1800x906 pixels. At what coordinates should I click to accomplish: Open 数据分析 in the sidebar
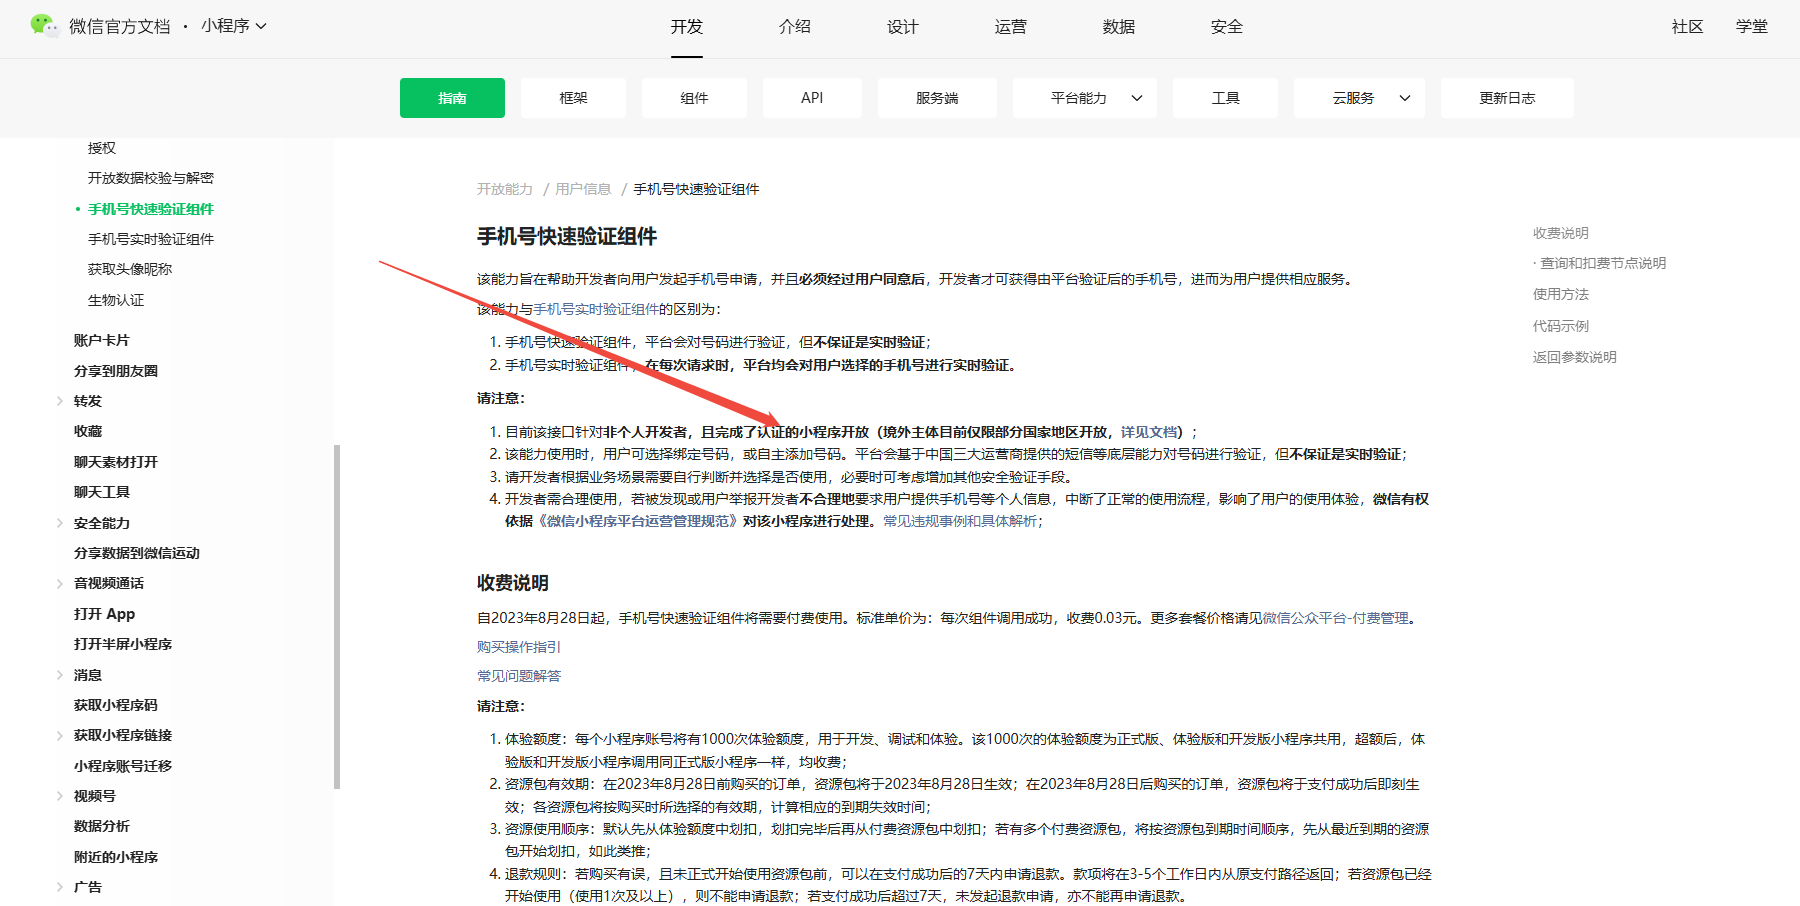tap(102, 826)
